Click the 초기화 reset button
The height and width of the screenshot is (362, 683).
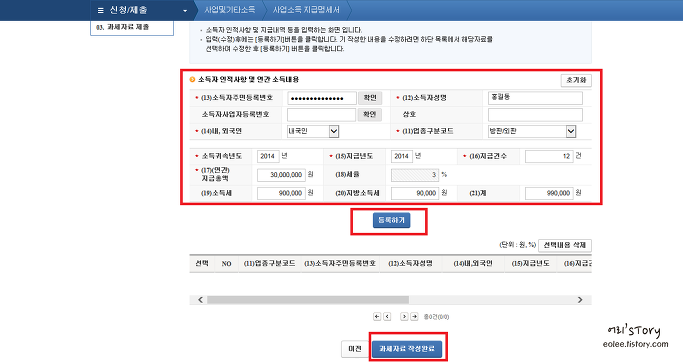(x=576, y=80)
